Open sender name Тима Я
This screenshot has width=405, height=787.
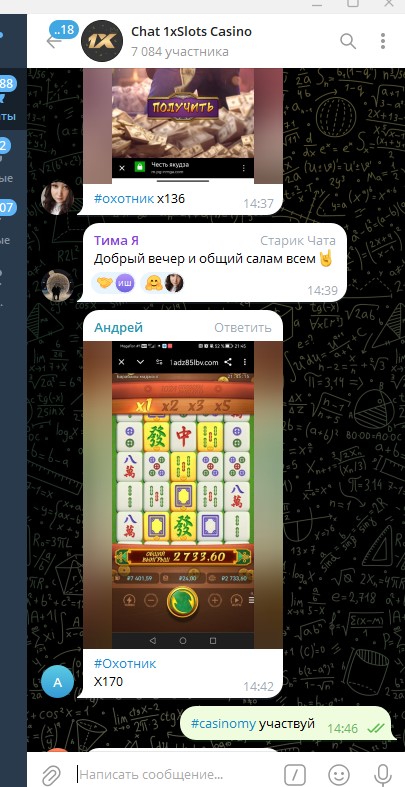(x=116, y=240)
